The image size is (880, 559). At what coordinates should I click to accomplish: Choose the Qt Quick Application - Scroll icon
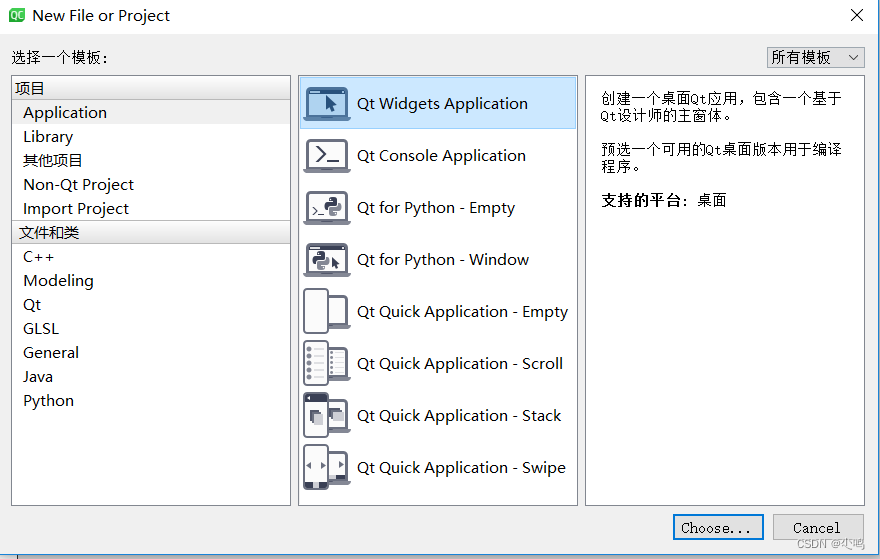click(x=327, y=364)
